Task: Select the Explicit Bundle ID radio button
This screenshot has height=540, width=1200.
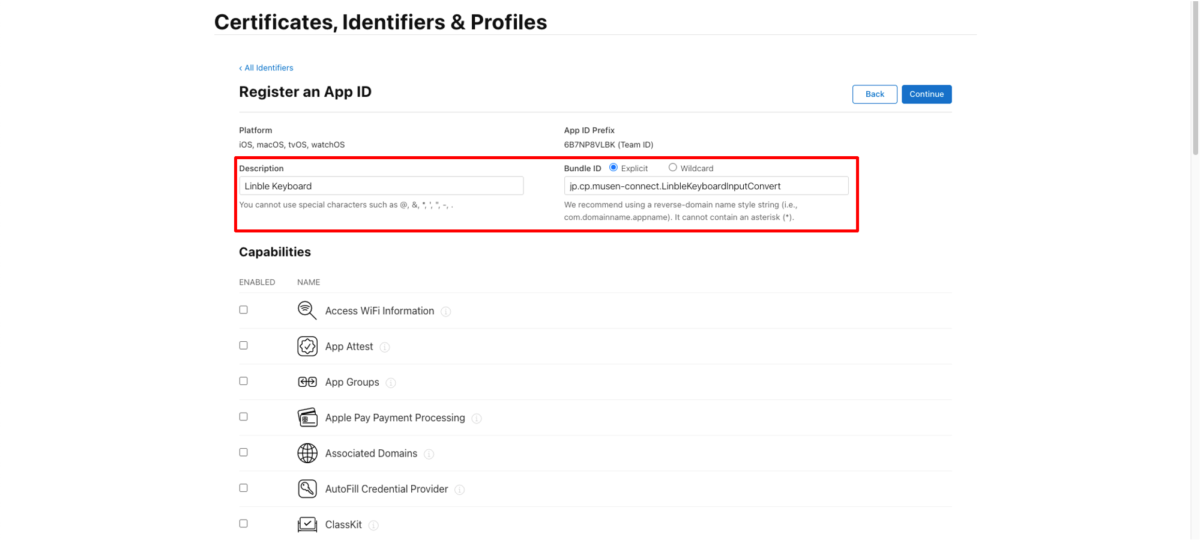Action: click(613, 168)
